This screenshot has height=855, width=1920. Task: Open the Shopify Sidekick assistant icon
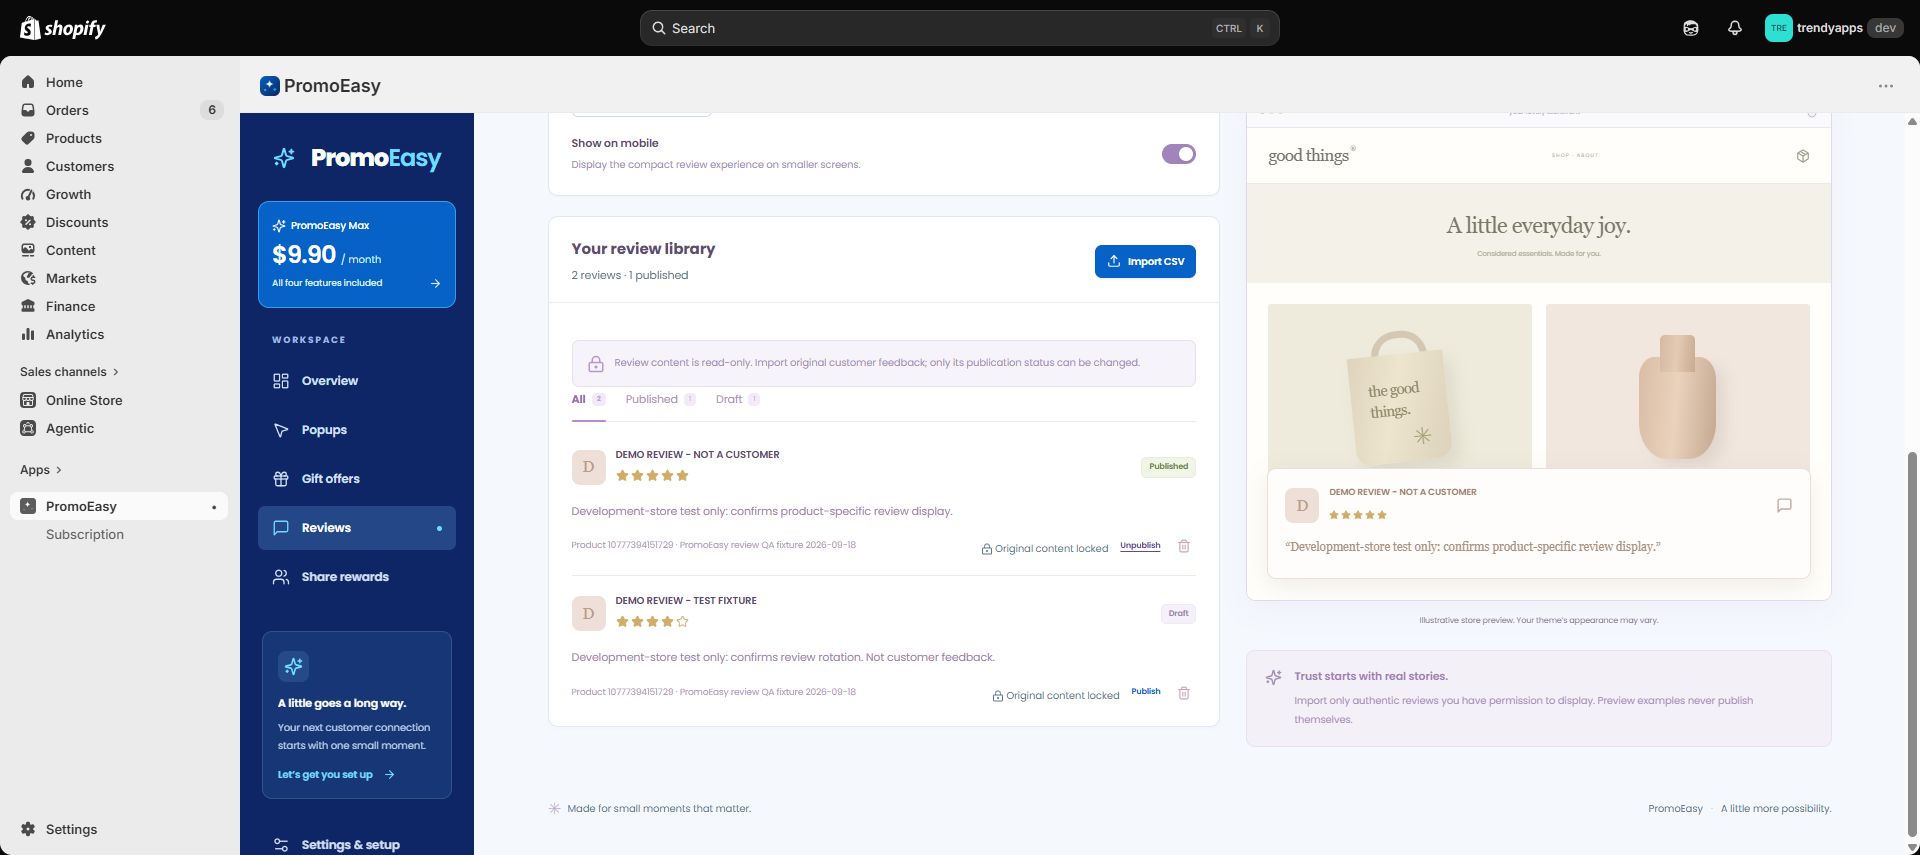pos(1691,28)
